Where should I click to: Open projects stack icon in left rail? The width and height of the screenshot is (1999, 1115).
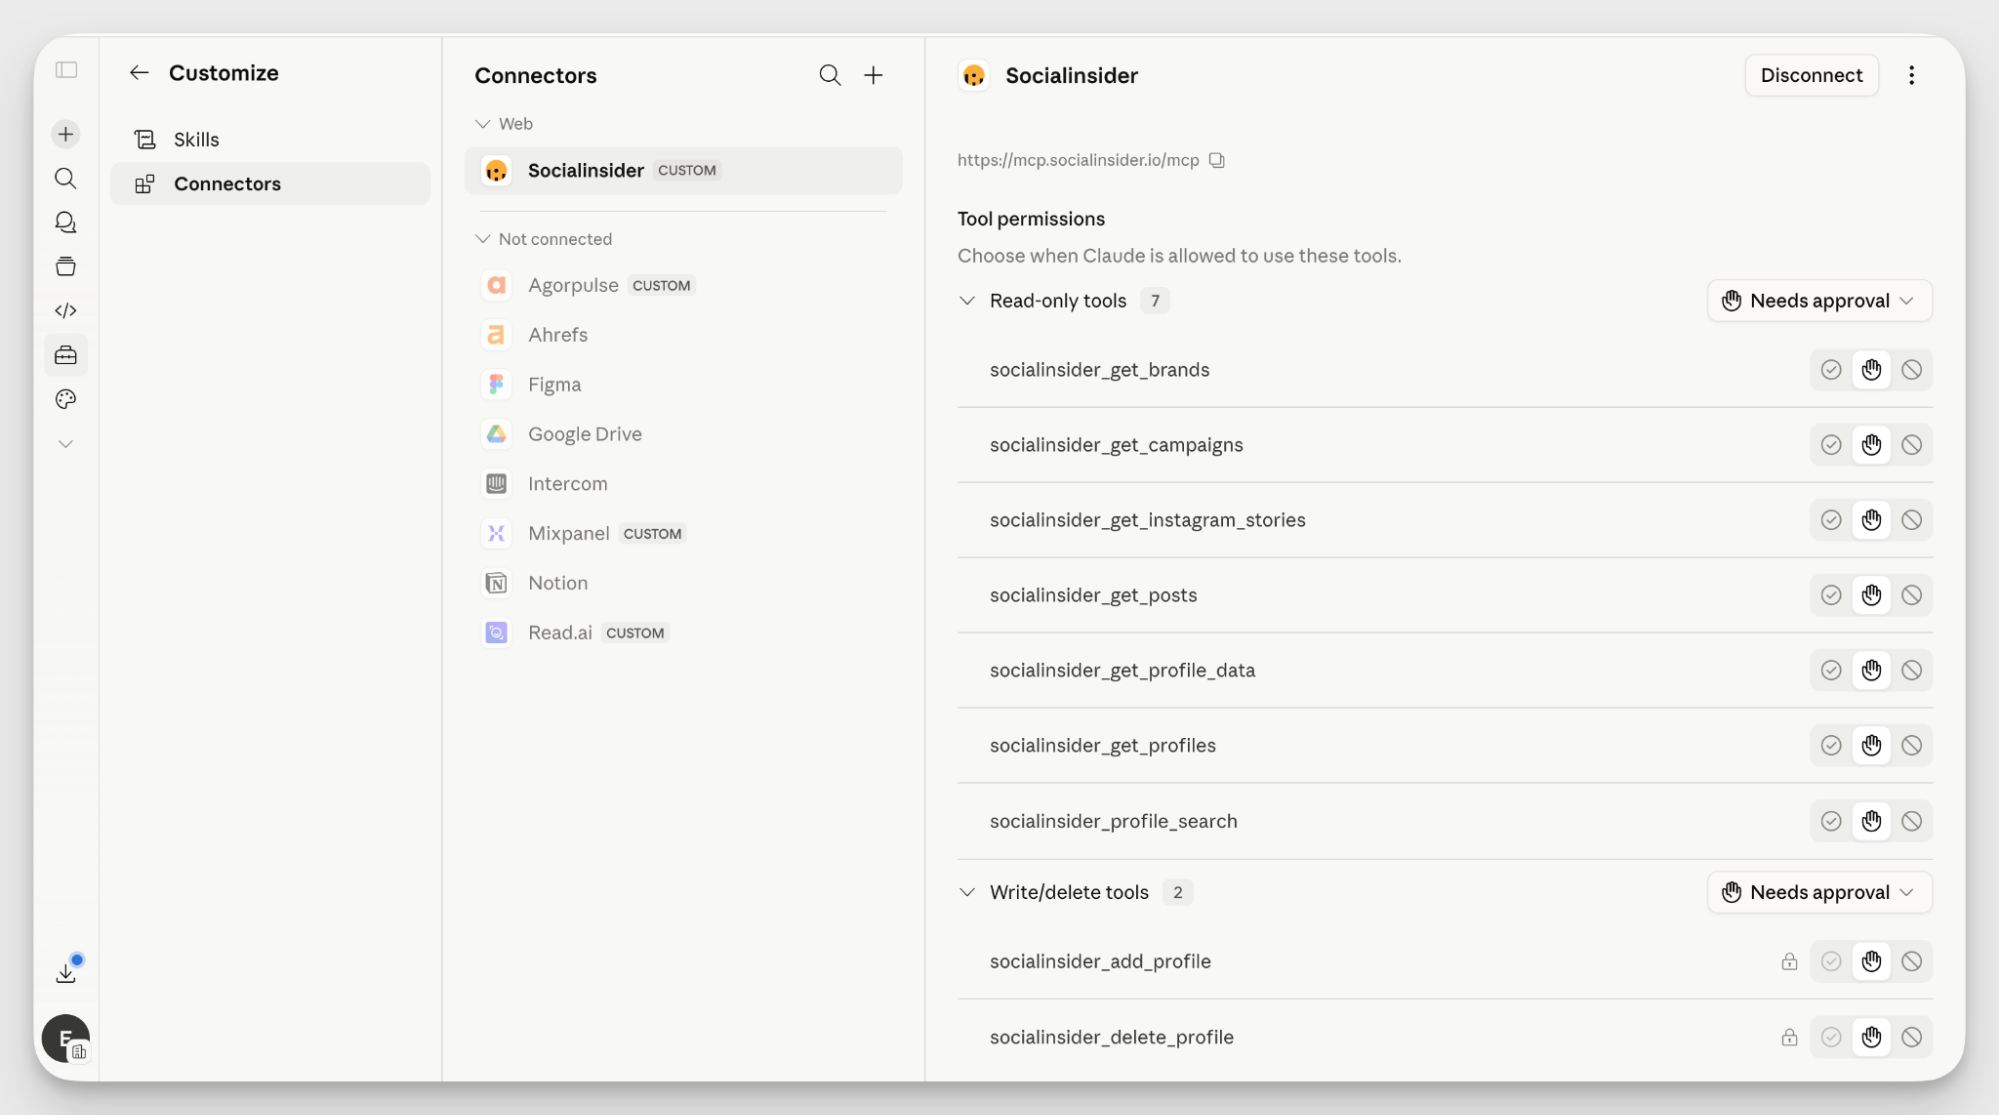(x=66, y=266)
